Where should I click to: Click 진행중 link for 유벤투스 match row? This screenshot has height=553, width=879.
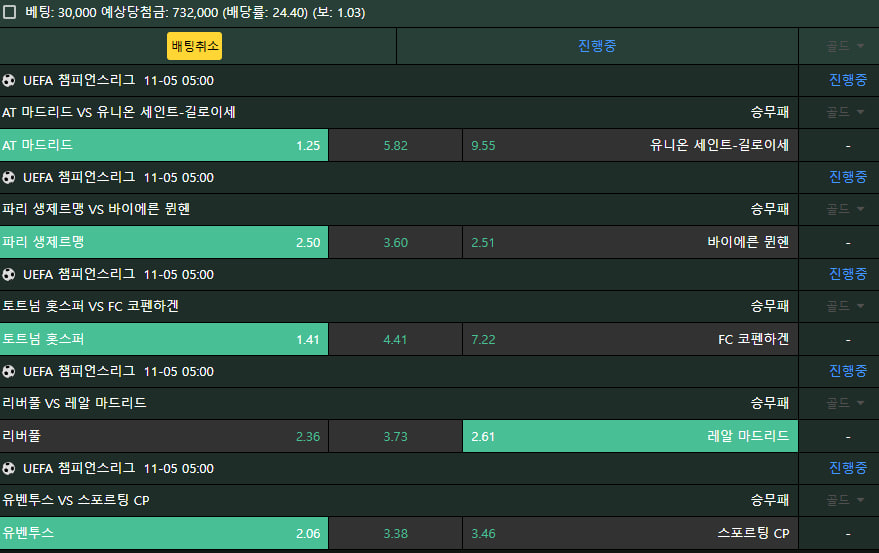point(848,468)
